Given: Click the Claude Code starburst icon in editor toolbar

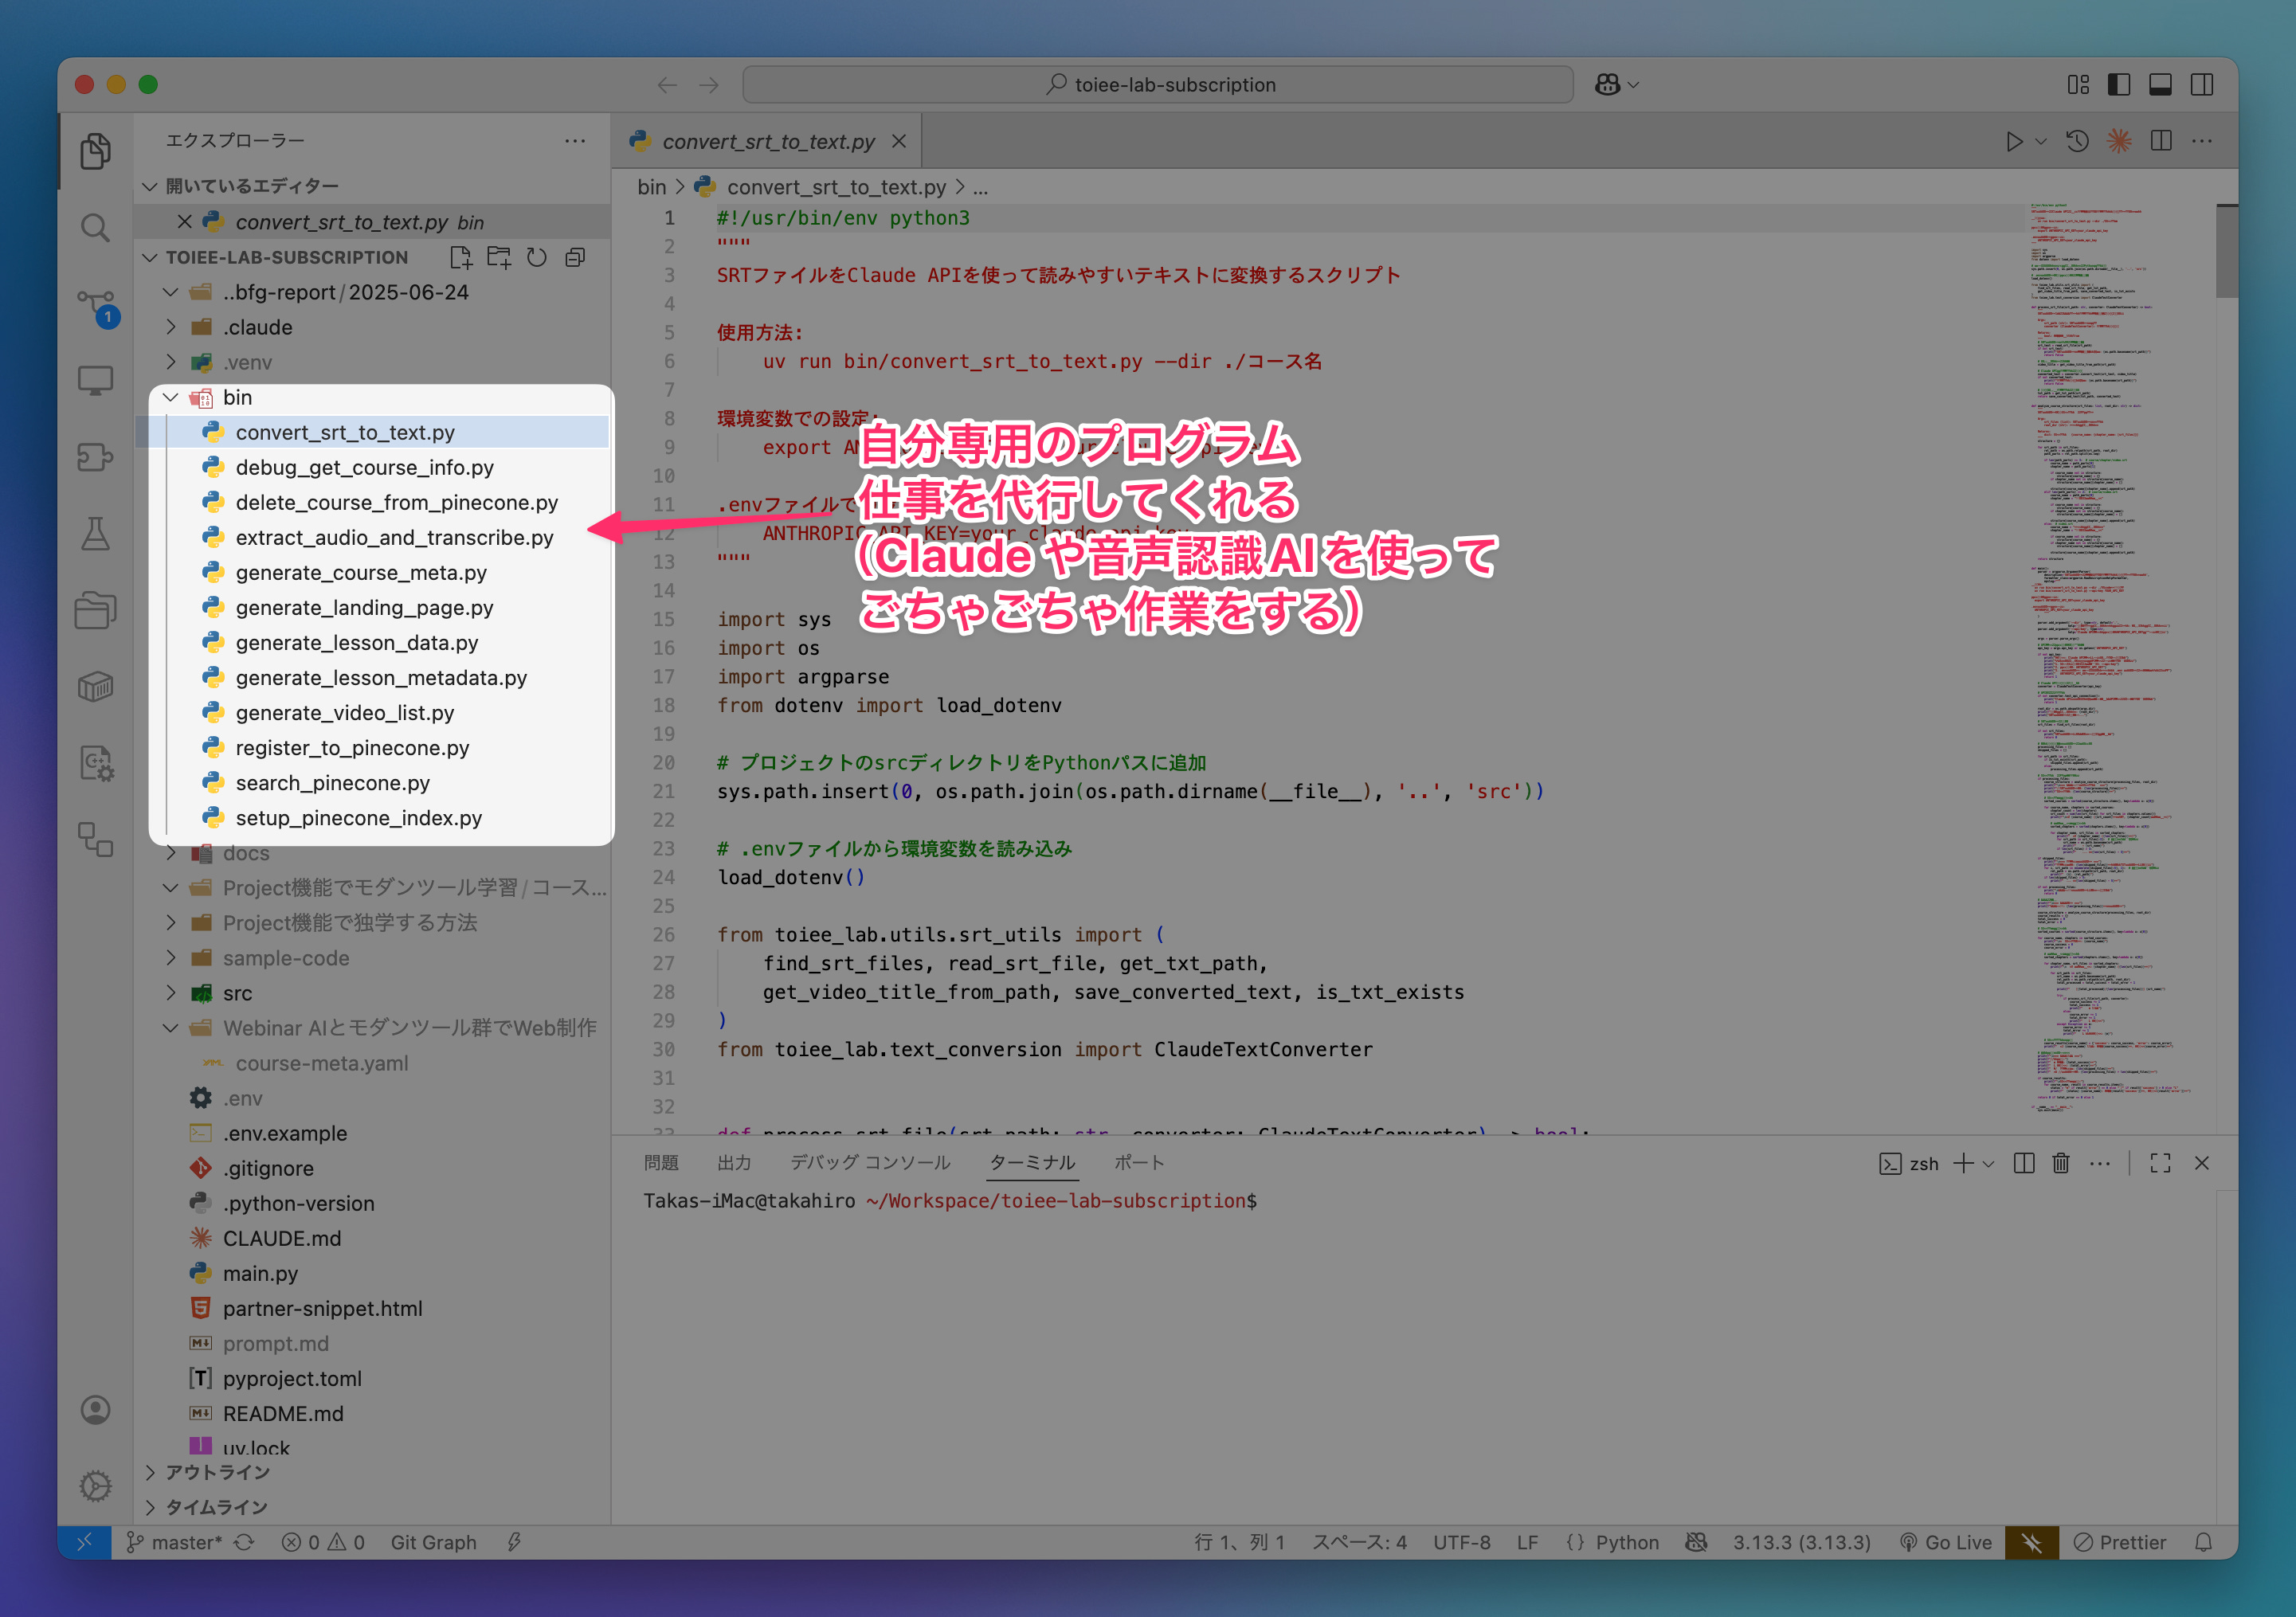Looking at the screenshot, I should (2118, 142).
